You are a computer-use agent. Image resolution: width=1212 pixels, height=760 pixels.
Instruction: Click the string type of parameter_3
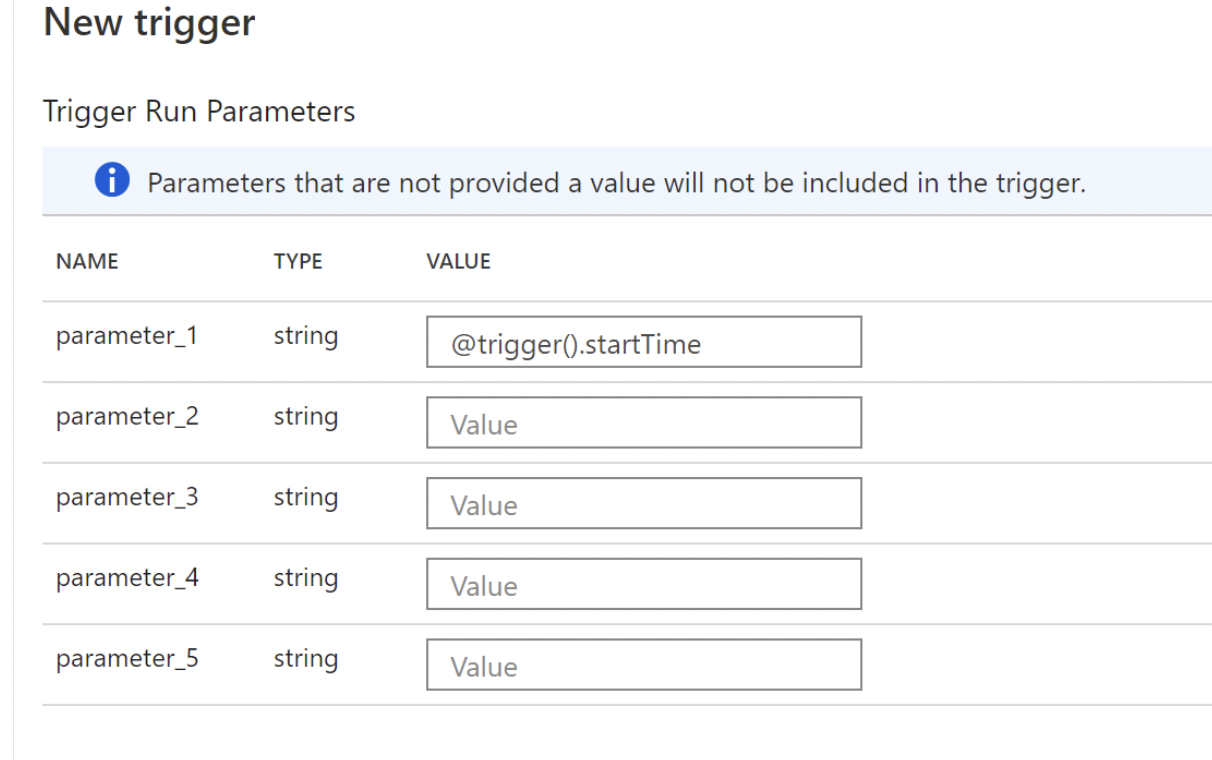point(306,498)
